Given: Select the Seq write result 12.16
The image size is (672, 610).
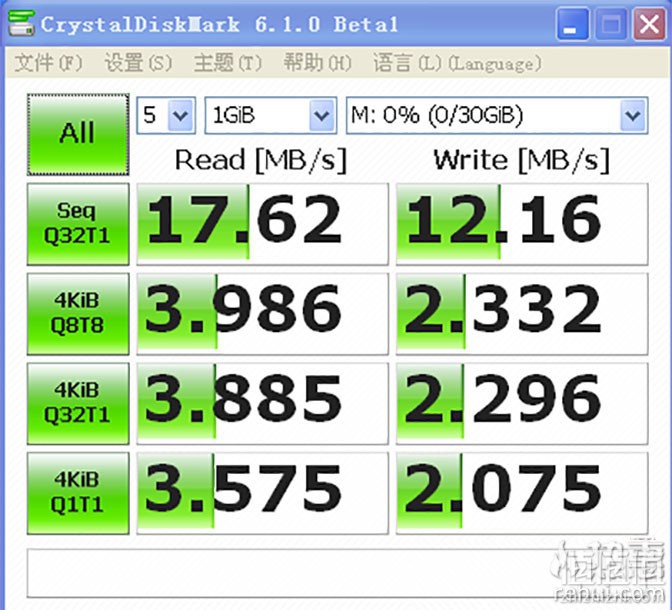Looking at the screenshot, I should click(x=522, y=224).
